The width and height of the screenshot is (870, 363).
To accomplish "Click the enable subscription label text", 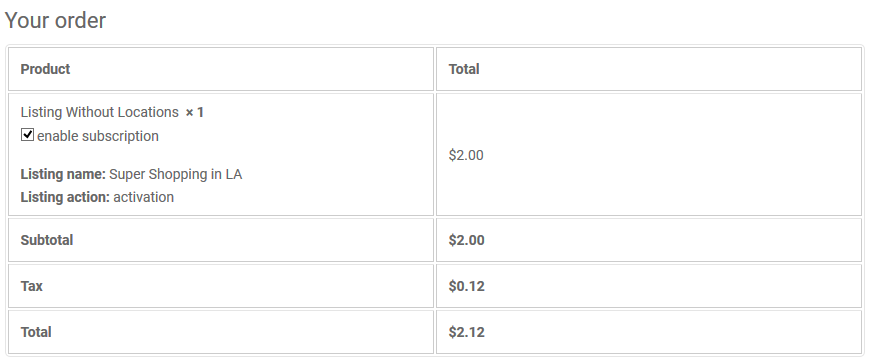I will [98, 136].
